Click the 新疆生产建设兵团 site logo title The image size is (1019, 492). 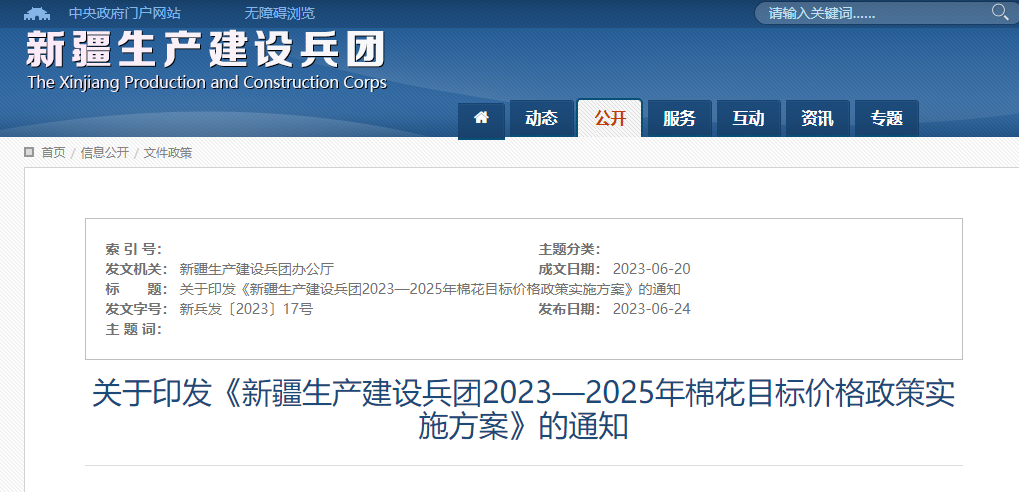205,50
